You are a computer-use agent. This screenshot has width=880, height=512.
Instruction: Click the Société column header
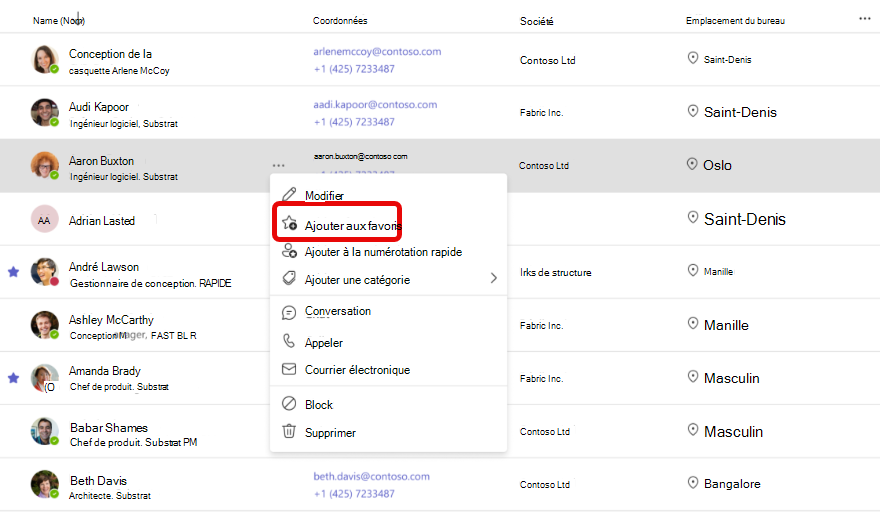point(537,21)
